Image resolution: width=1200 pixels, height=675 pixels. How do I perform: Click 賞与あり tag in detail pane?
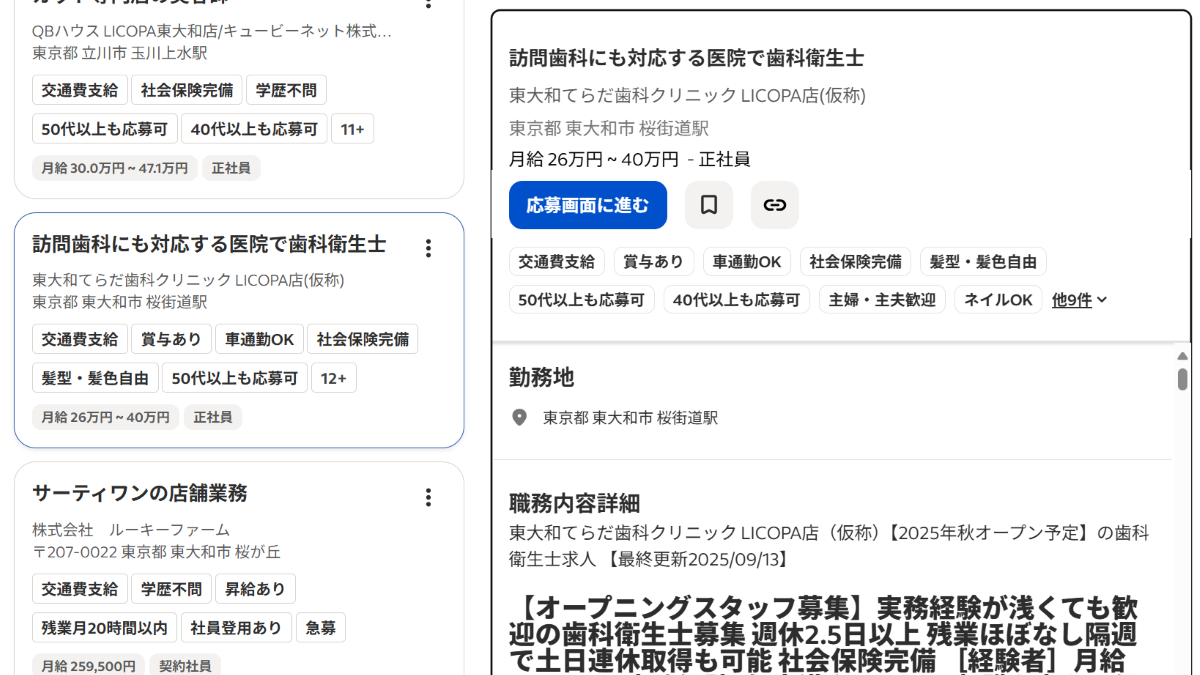(654, 262)
